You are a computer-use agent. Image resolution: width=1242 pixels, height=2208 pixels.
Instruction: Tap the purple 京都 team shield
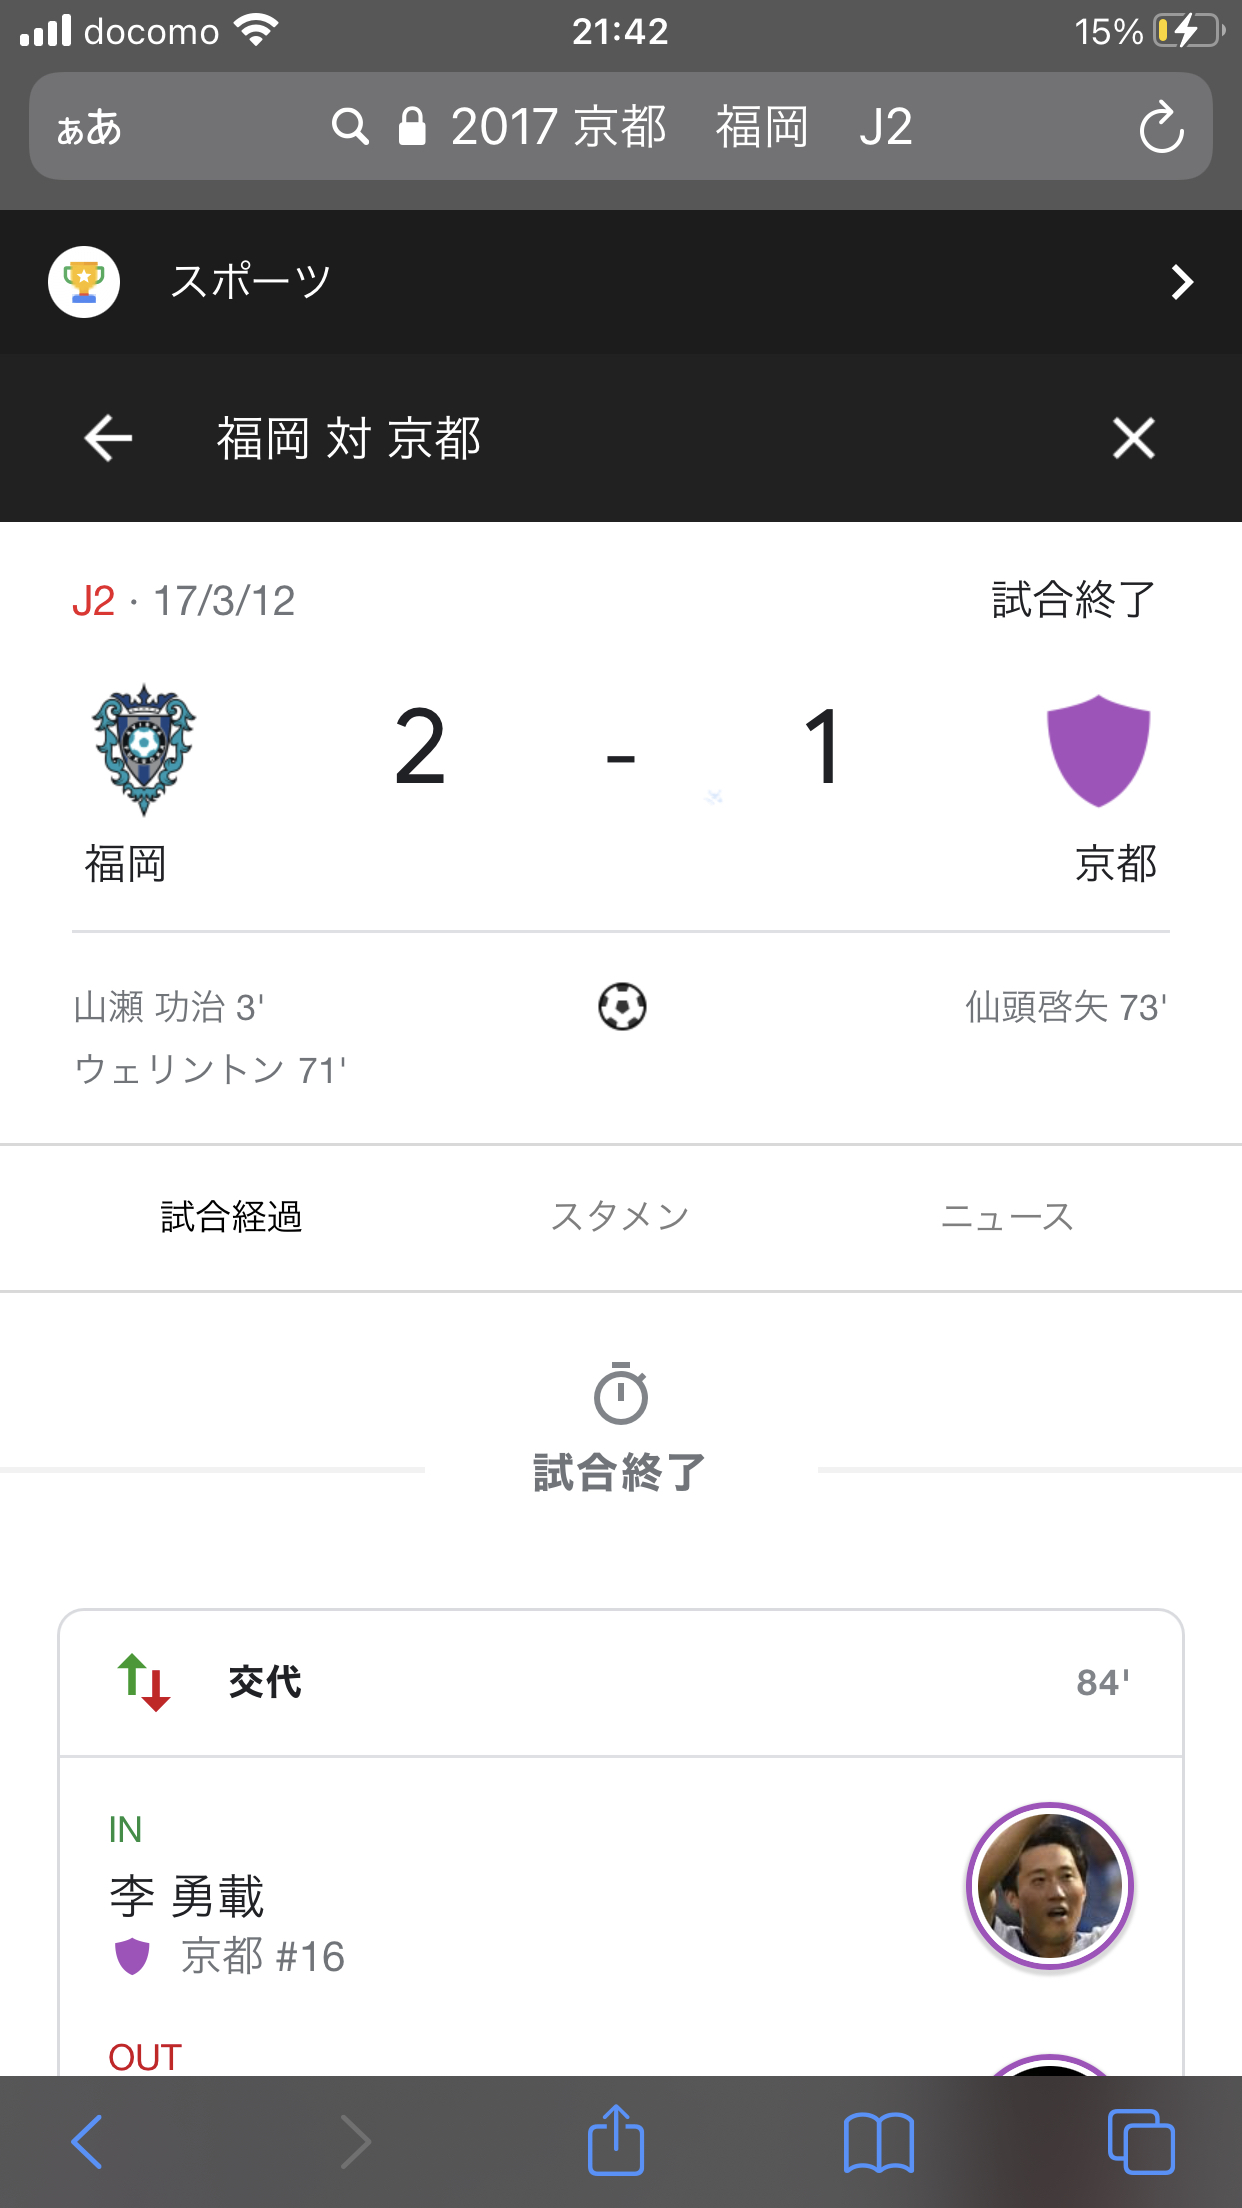click(x=1098, y=750)
